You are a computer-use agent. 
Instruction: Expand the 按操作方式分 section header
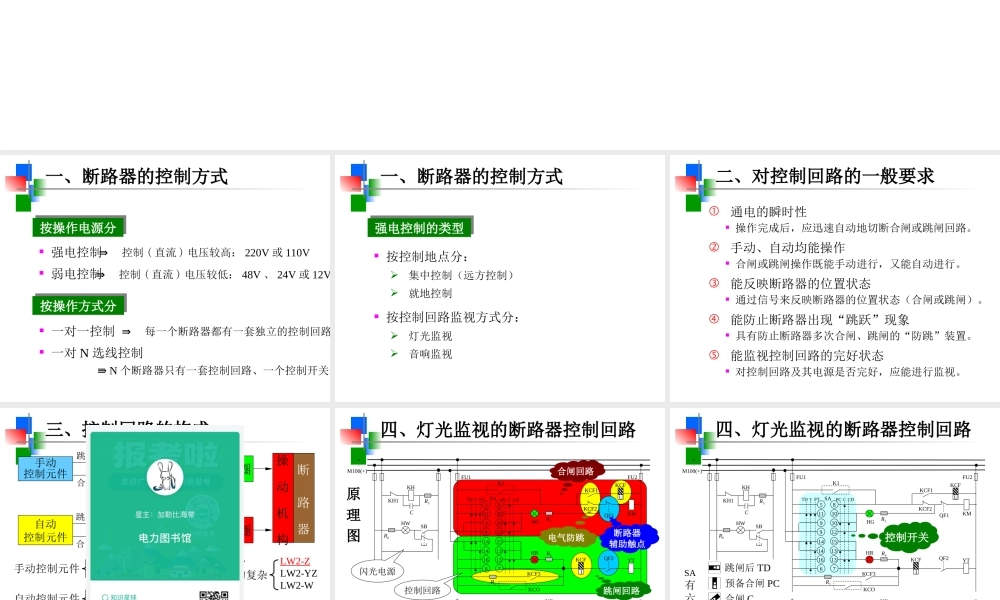pos(78,306)
